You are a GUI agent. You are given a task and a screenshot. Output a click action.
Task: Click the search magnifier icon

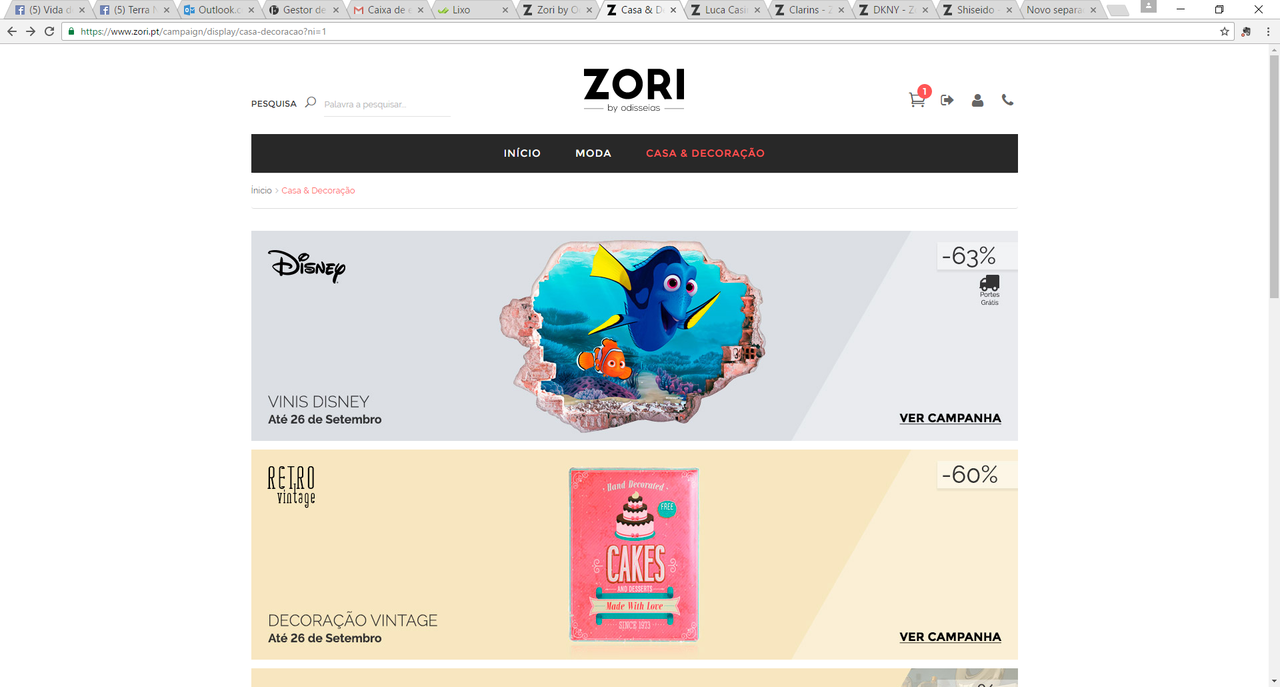coord(310,102)
